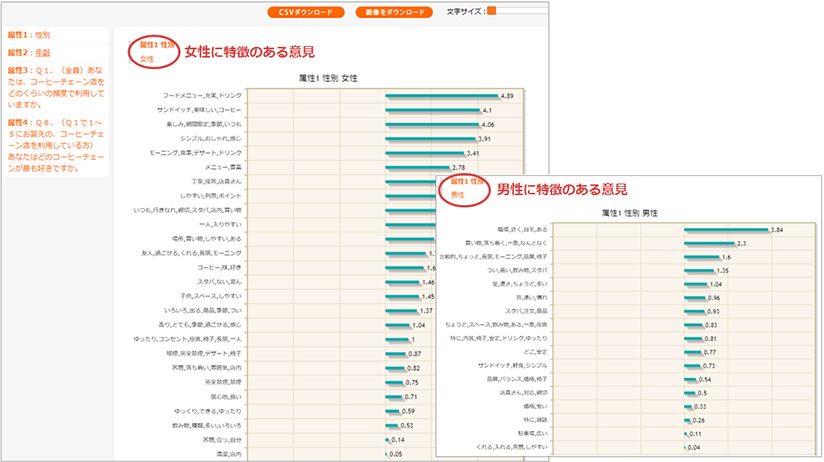Viewport: 824px width, 462px height.
Task: Click label サンドイッチ,美味しい,コーヒー
Action: [199, 110]
